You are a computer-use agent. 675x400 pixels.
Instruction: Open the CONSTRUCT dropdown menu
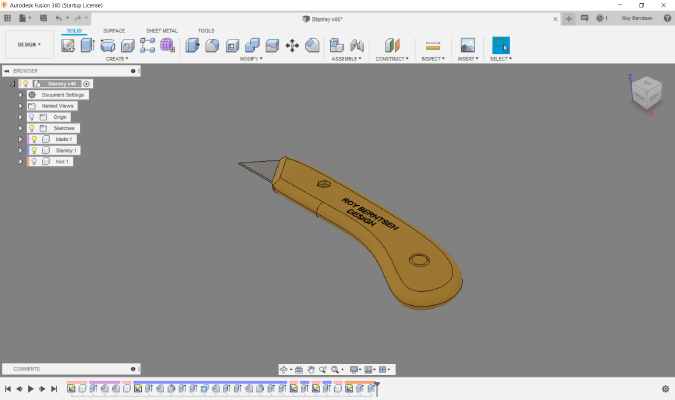pos(392,59)
